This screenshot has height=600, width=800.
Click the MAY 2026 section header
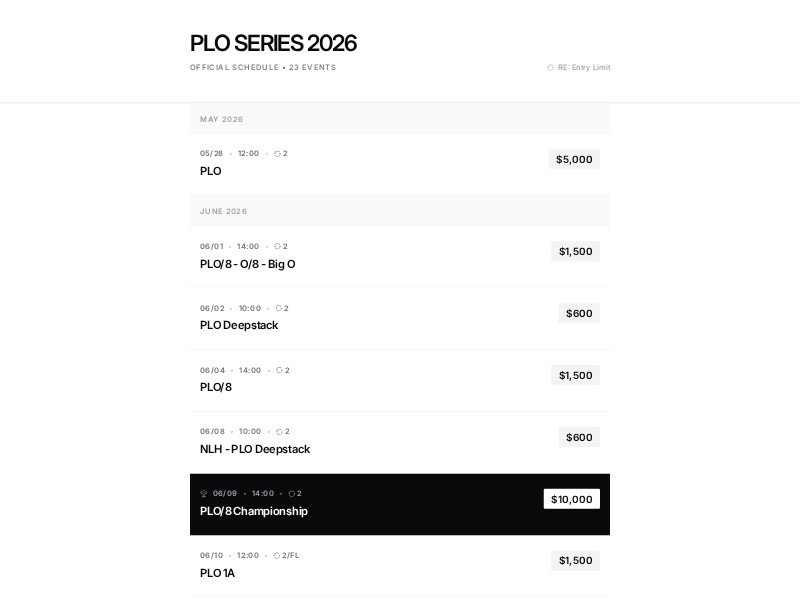[x=221, y=119]
